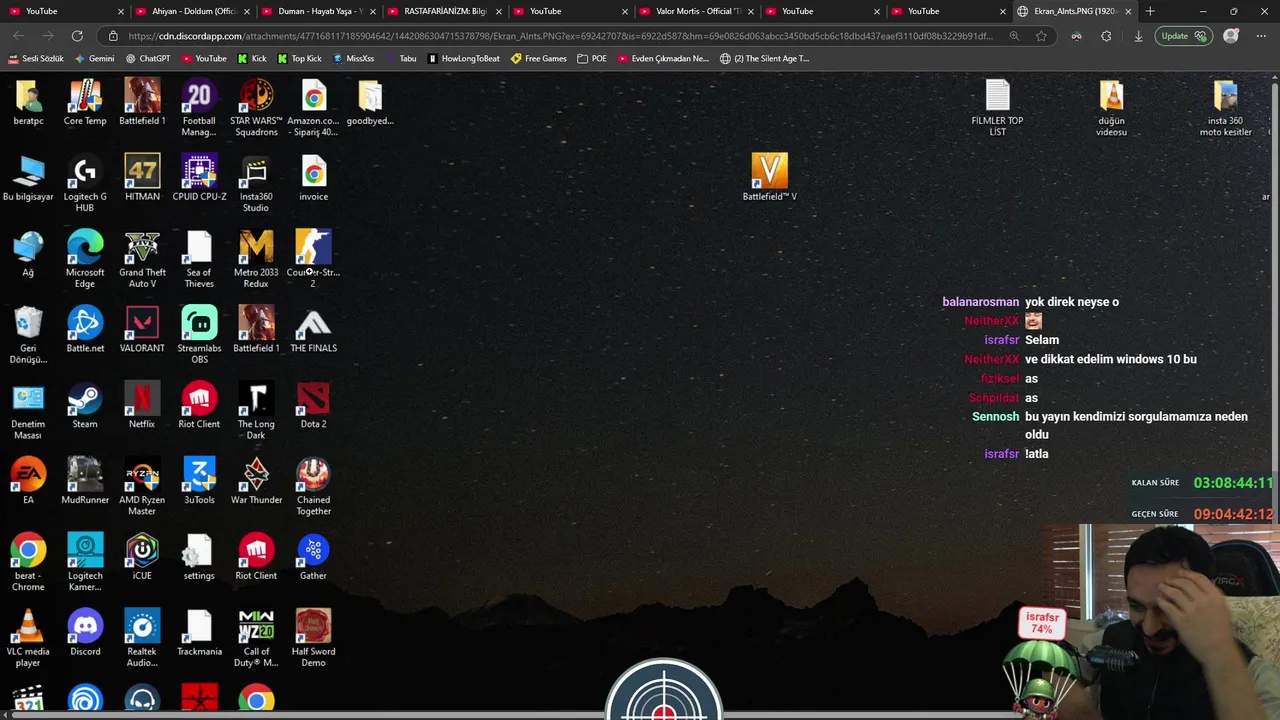Launch VLC media player shortcut
Viewport: 1280px width, 720px height.
click(x=28, y=639)
